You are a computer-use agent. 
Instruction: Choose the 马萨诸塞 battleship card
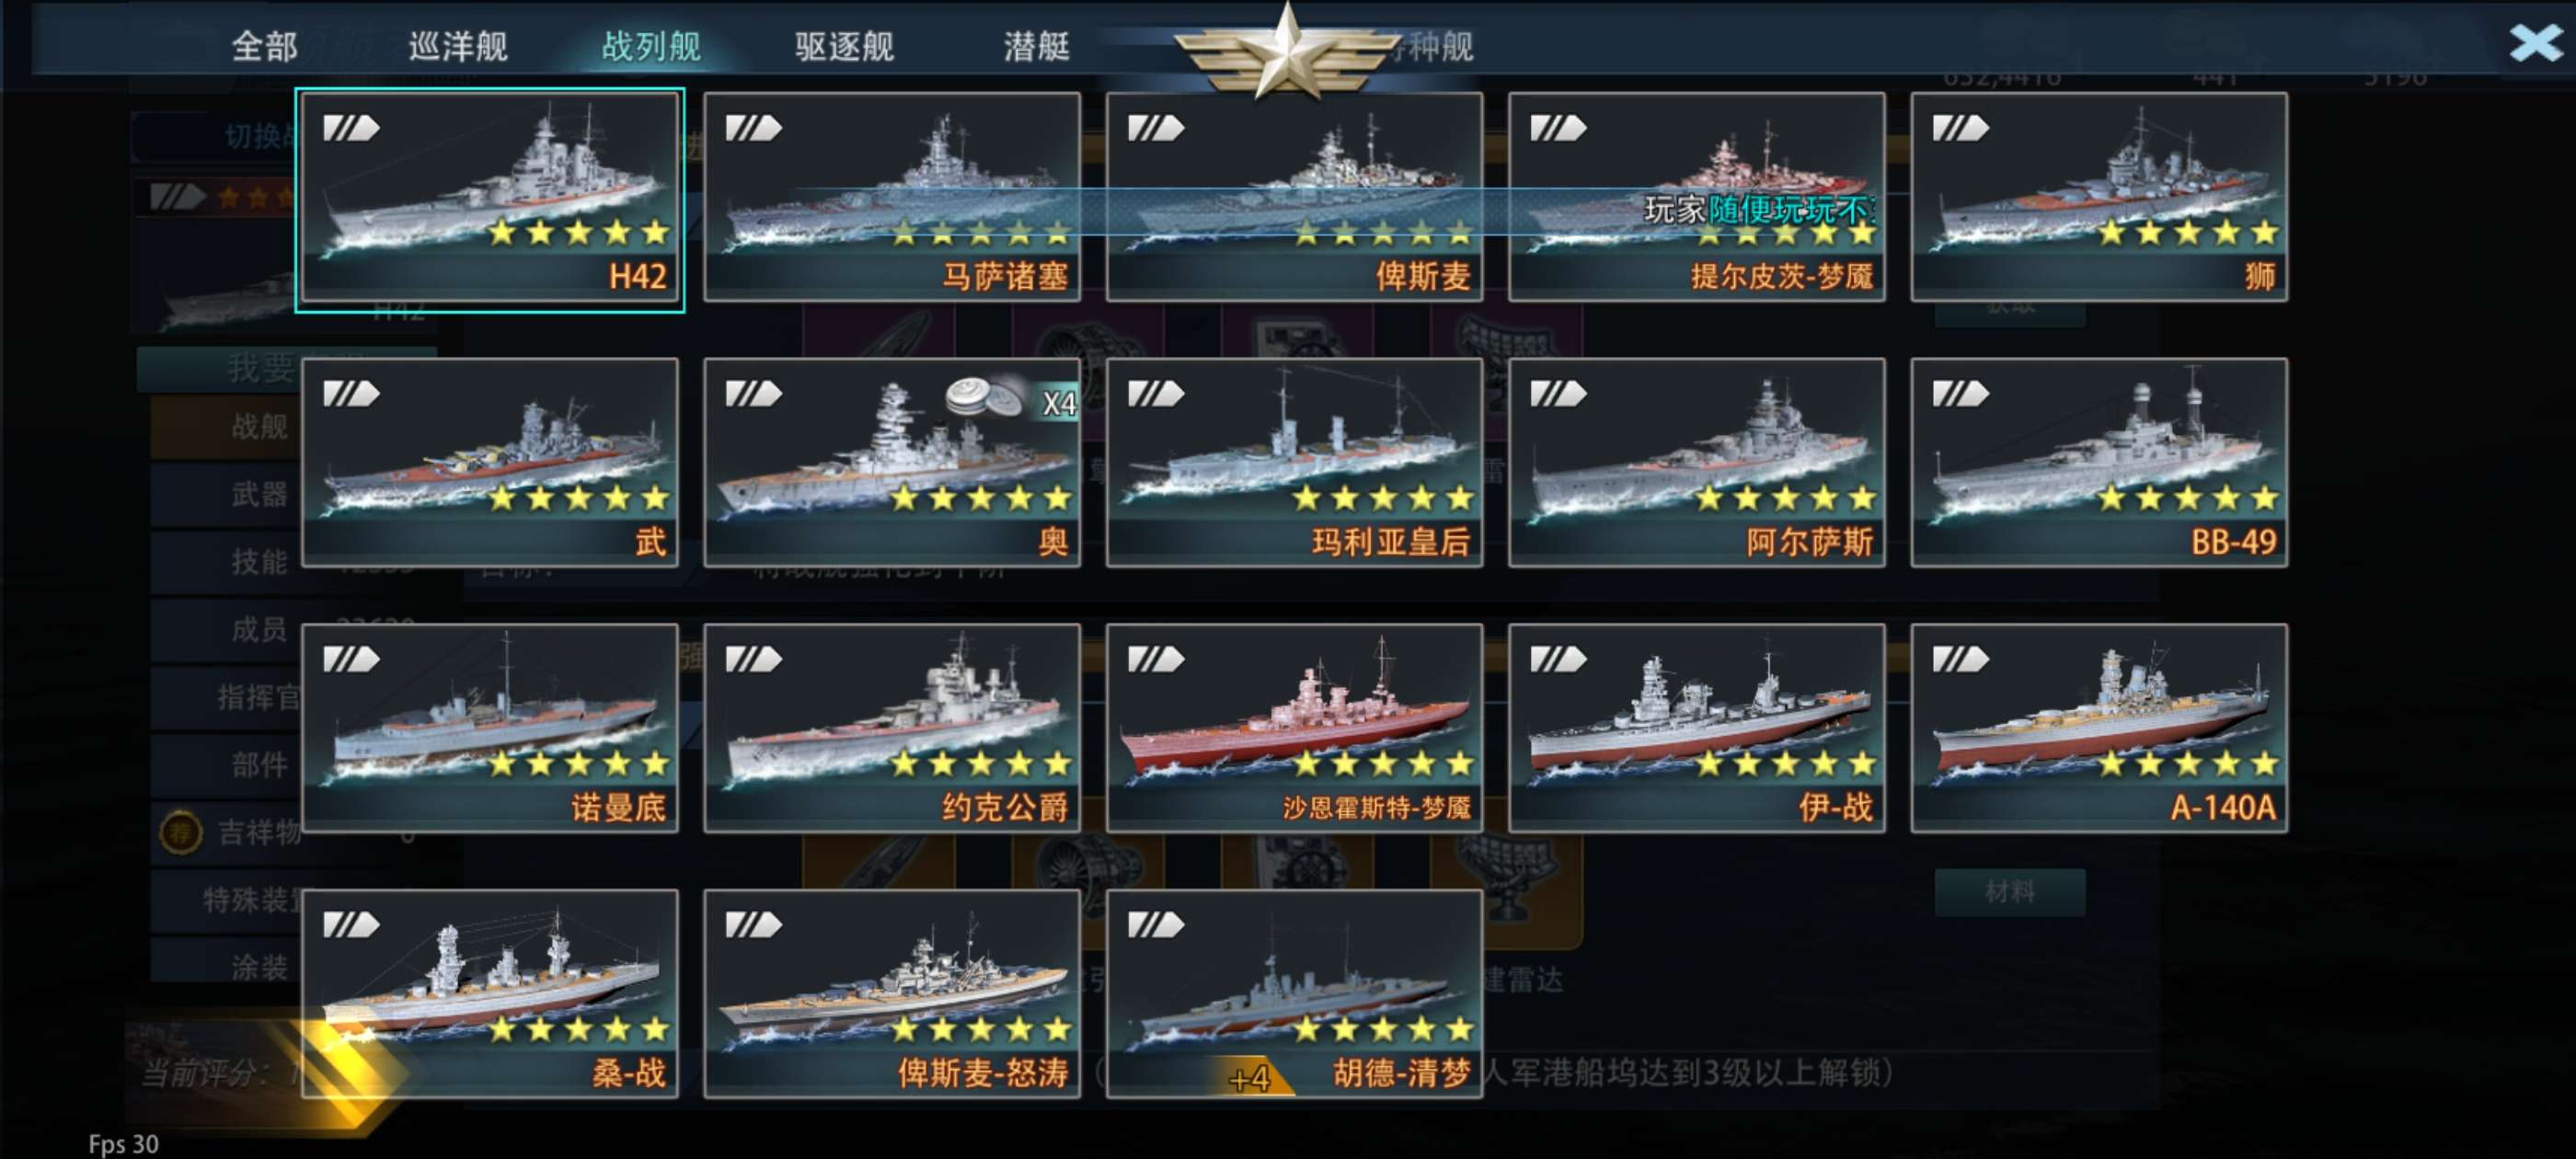point(892,198)
